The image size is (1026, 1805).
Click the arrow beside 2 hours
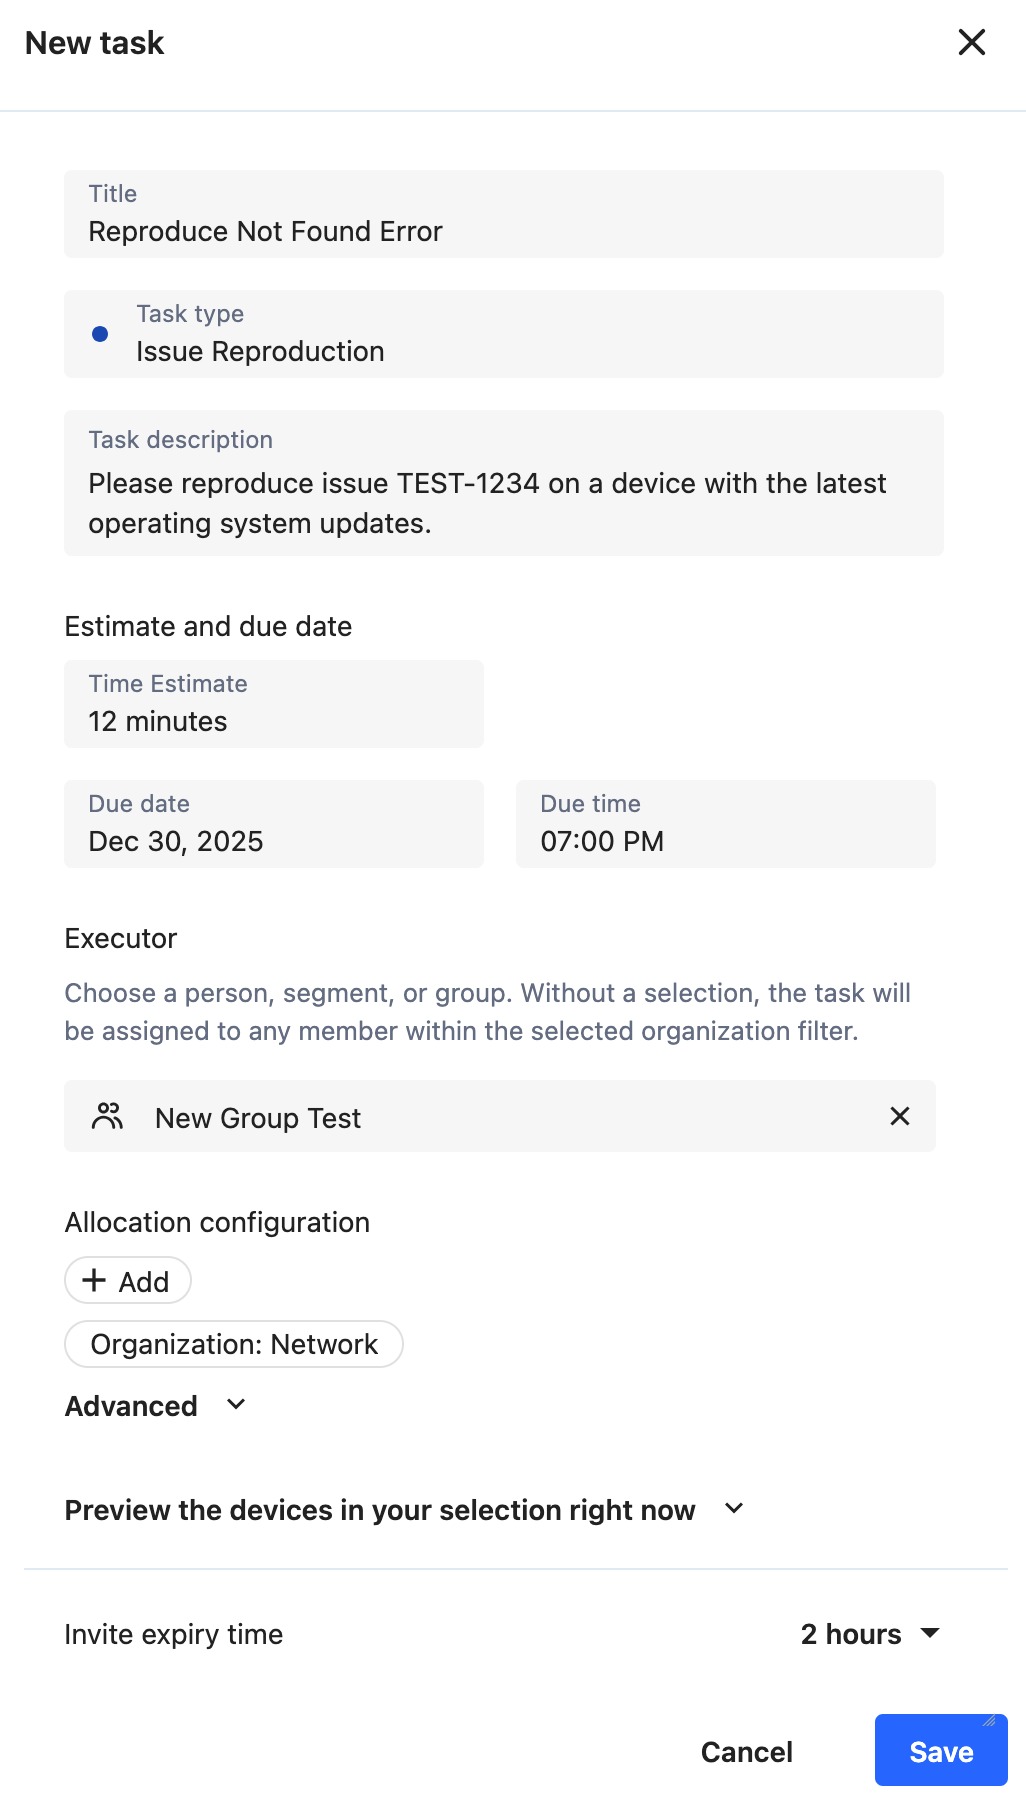[x=930, y=1633]
